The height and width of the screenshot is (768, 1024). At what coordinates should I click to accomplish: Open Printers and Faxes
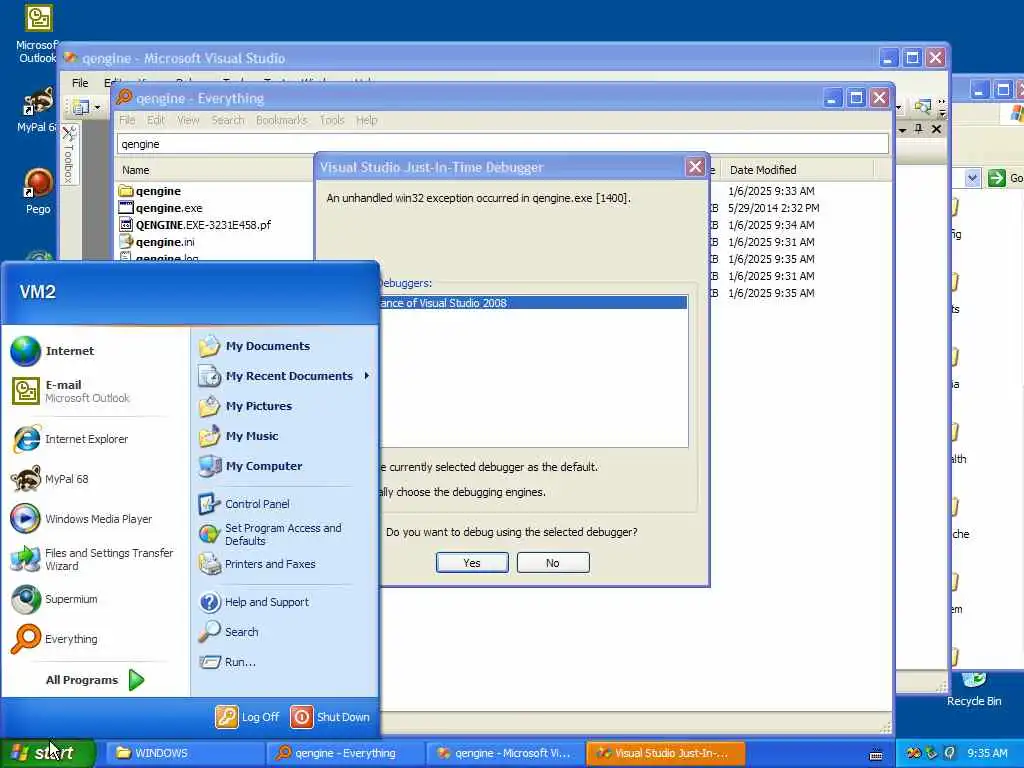click(257, 564)
